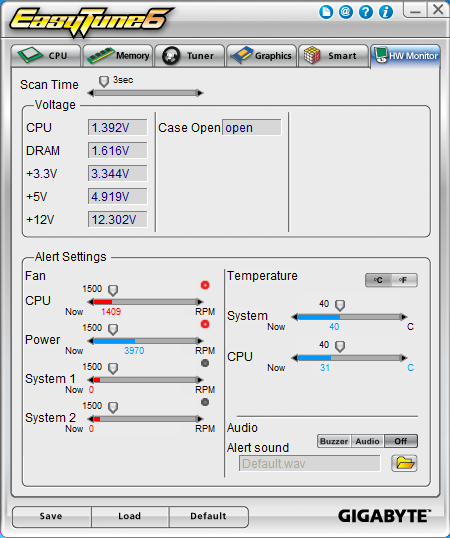Viewport: 450px width, 538px height.
Task: Open the help question mark icon
Action: [x=366, y=12]
